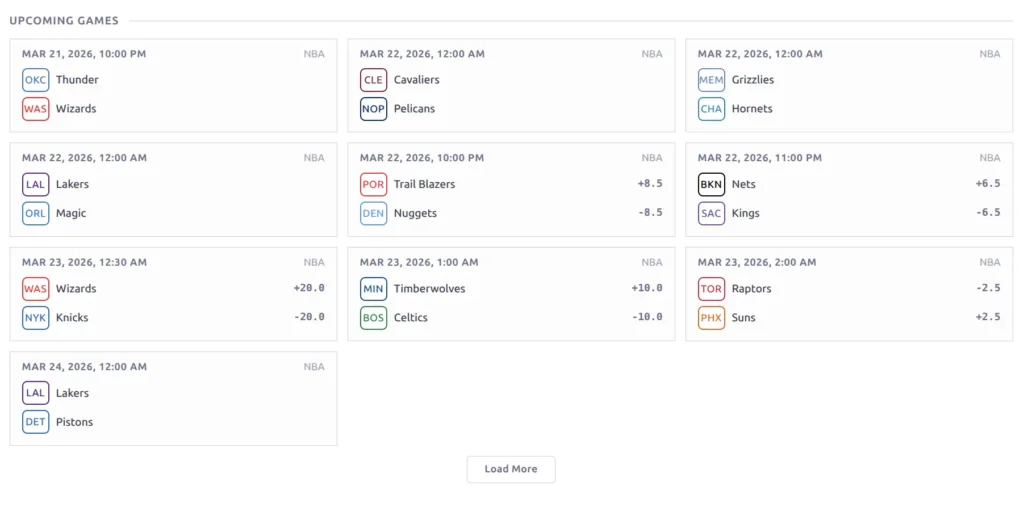The height and width of the screenshot is (507, 1024).
Task: Select the NOP Pelicans team badge
Action: (x=374, y=108)
